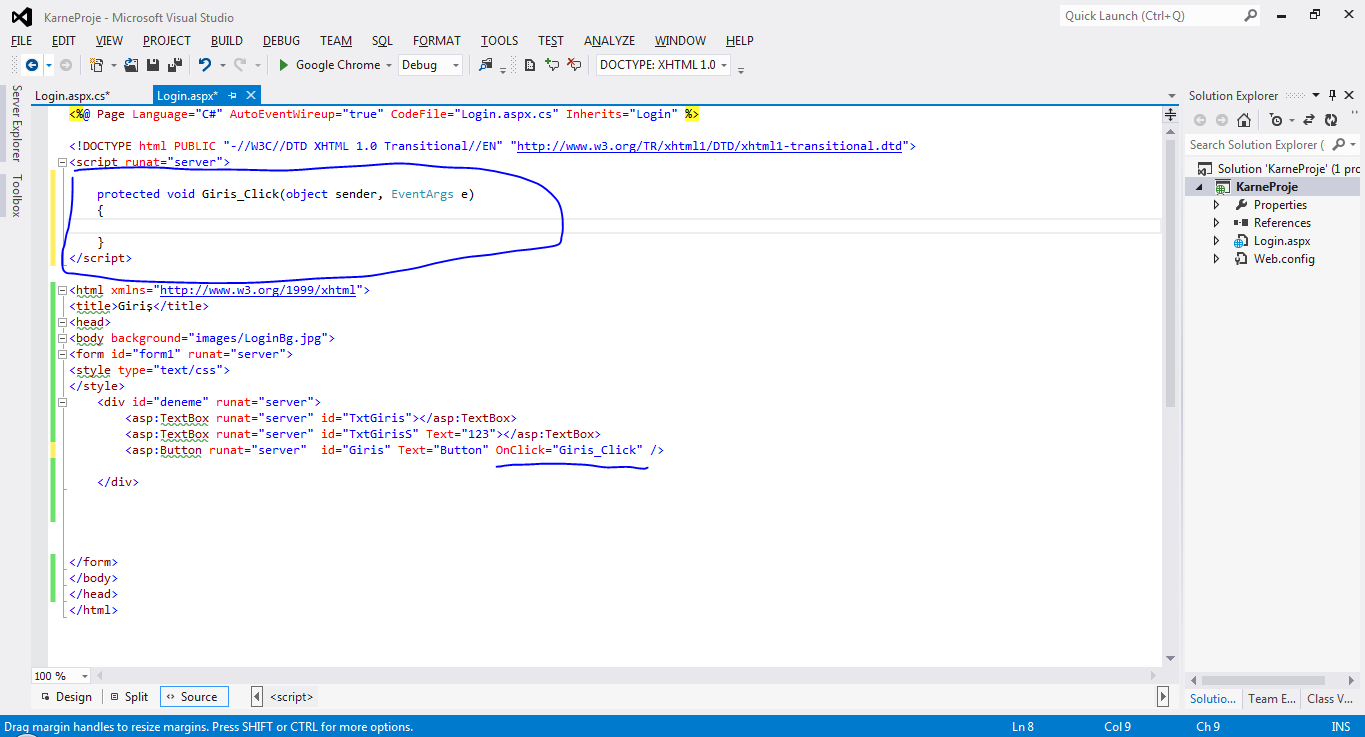Open the Server Explorer side panel
This screenshot has width=1365, height=737.
point(16,124)
